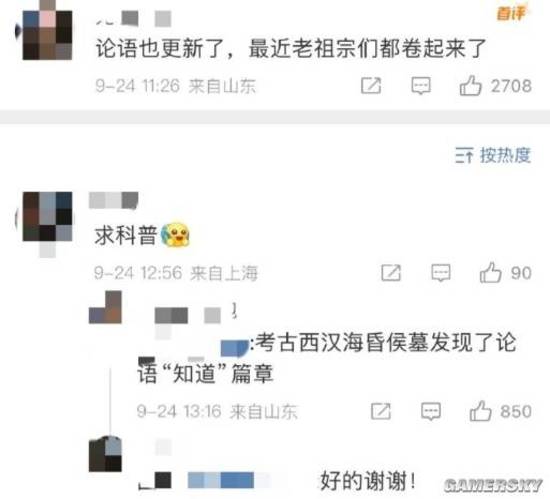Tap the blue mention before 考古西汉
This screenshot has width=550, height=499.
click(x=234, y=348)
